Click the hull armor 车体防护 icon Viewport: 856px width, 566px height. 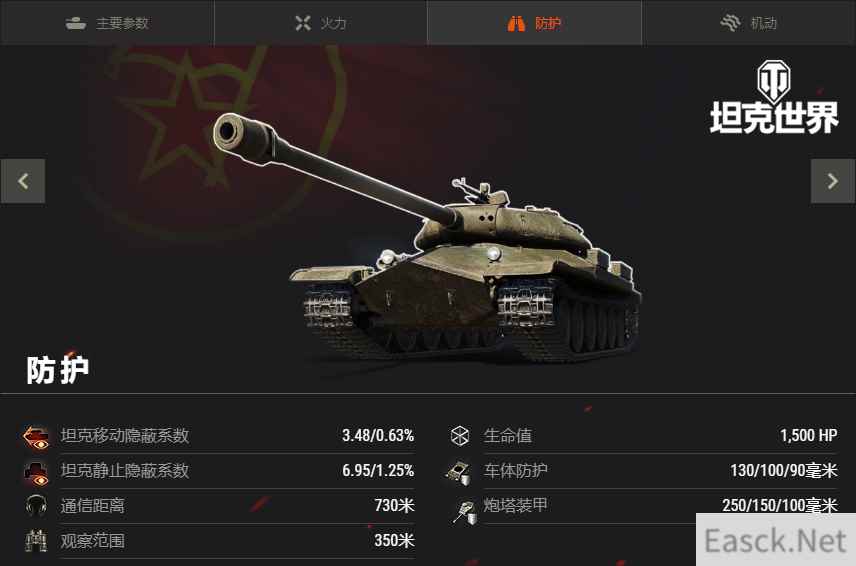coord(459,473)
